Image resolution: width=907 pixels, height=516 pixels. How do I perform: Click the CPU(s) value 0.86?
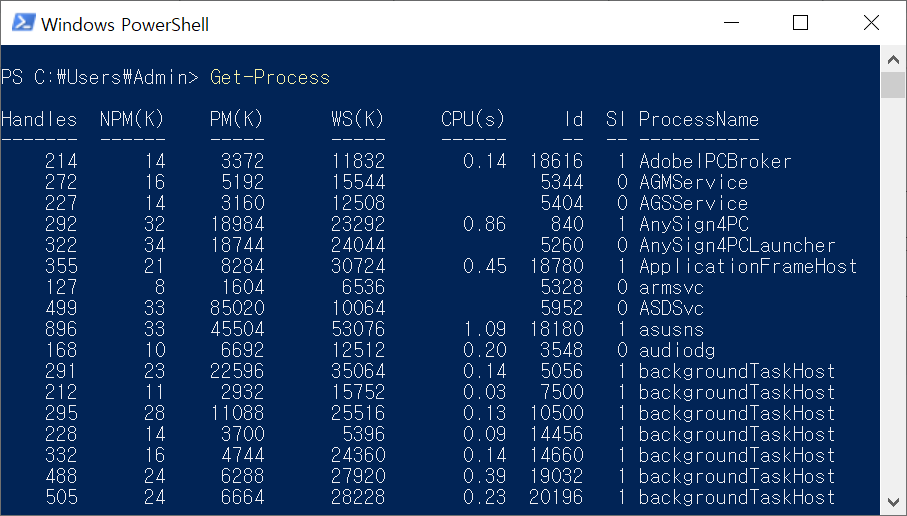coord(485,224)
